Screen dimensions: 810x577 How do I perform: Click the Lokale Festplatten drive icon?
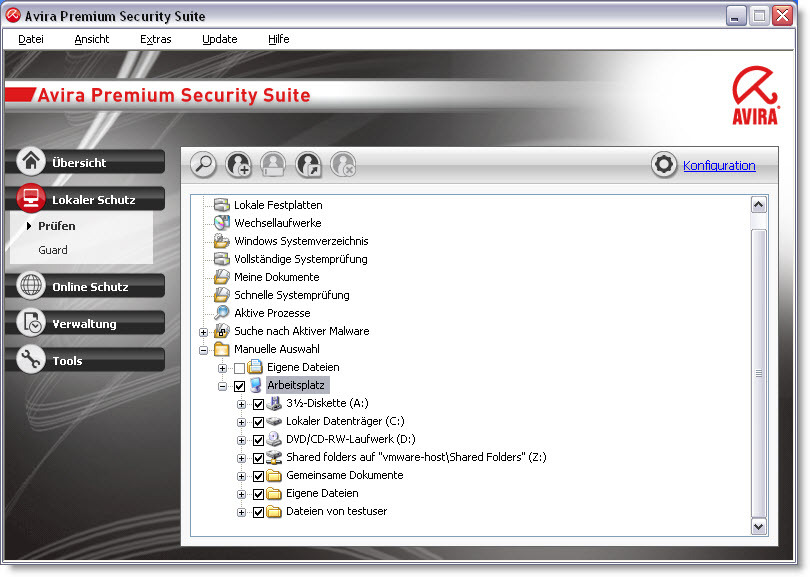click(222, 205)
